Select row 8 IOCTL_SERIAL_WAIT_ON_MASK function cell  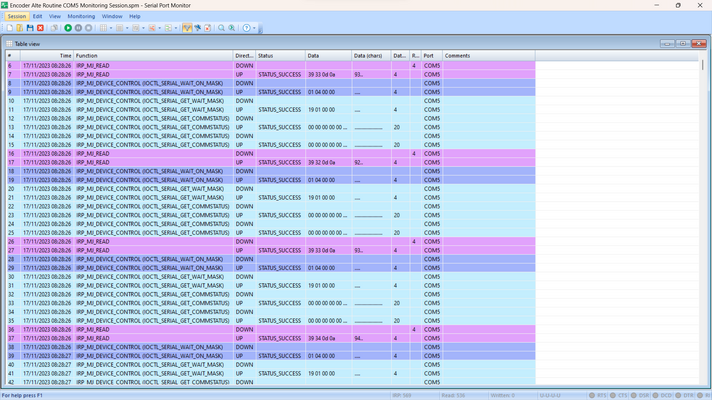coord(153,83)
